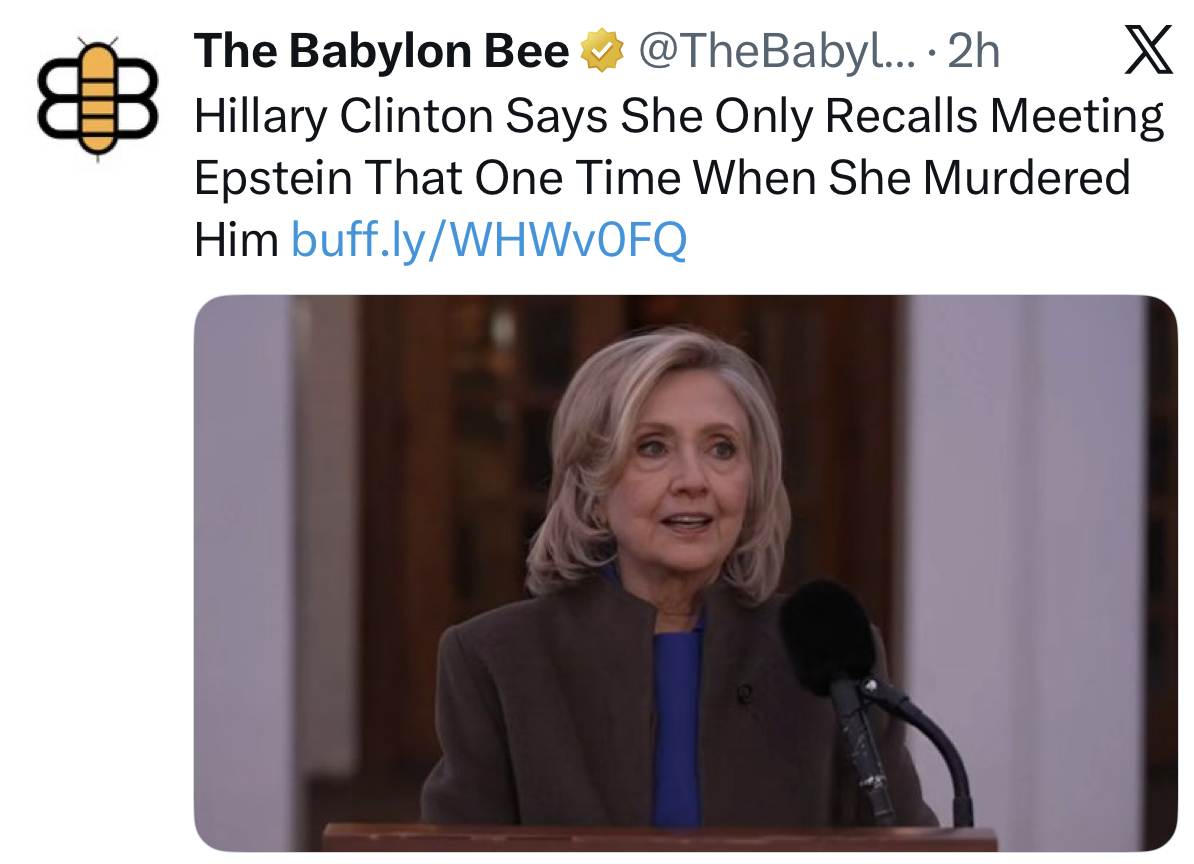
Task: Open the buff.ly/WHWv0FQ link
Action: (x=488, y=240)
